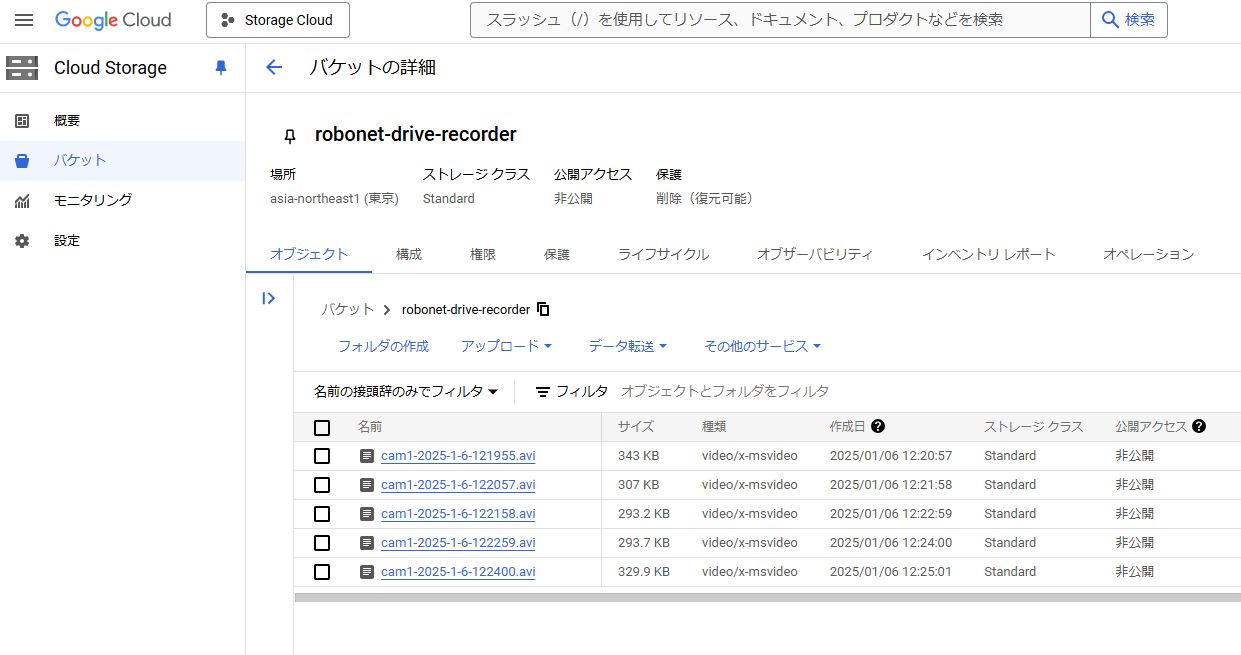The image size is (1241, 655).
Task: Go back with the left arrow icon
Action: point(273,68)
